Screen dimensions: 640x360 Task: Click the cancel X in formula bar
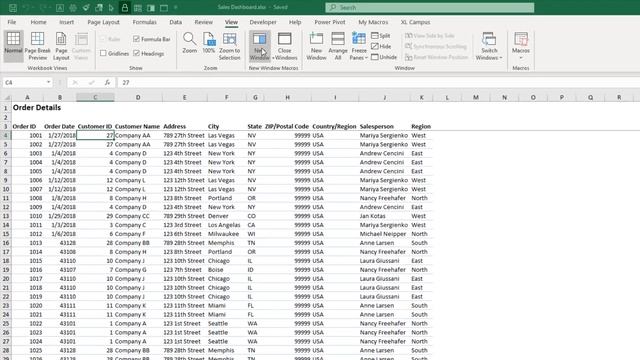(75, 82)
